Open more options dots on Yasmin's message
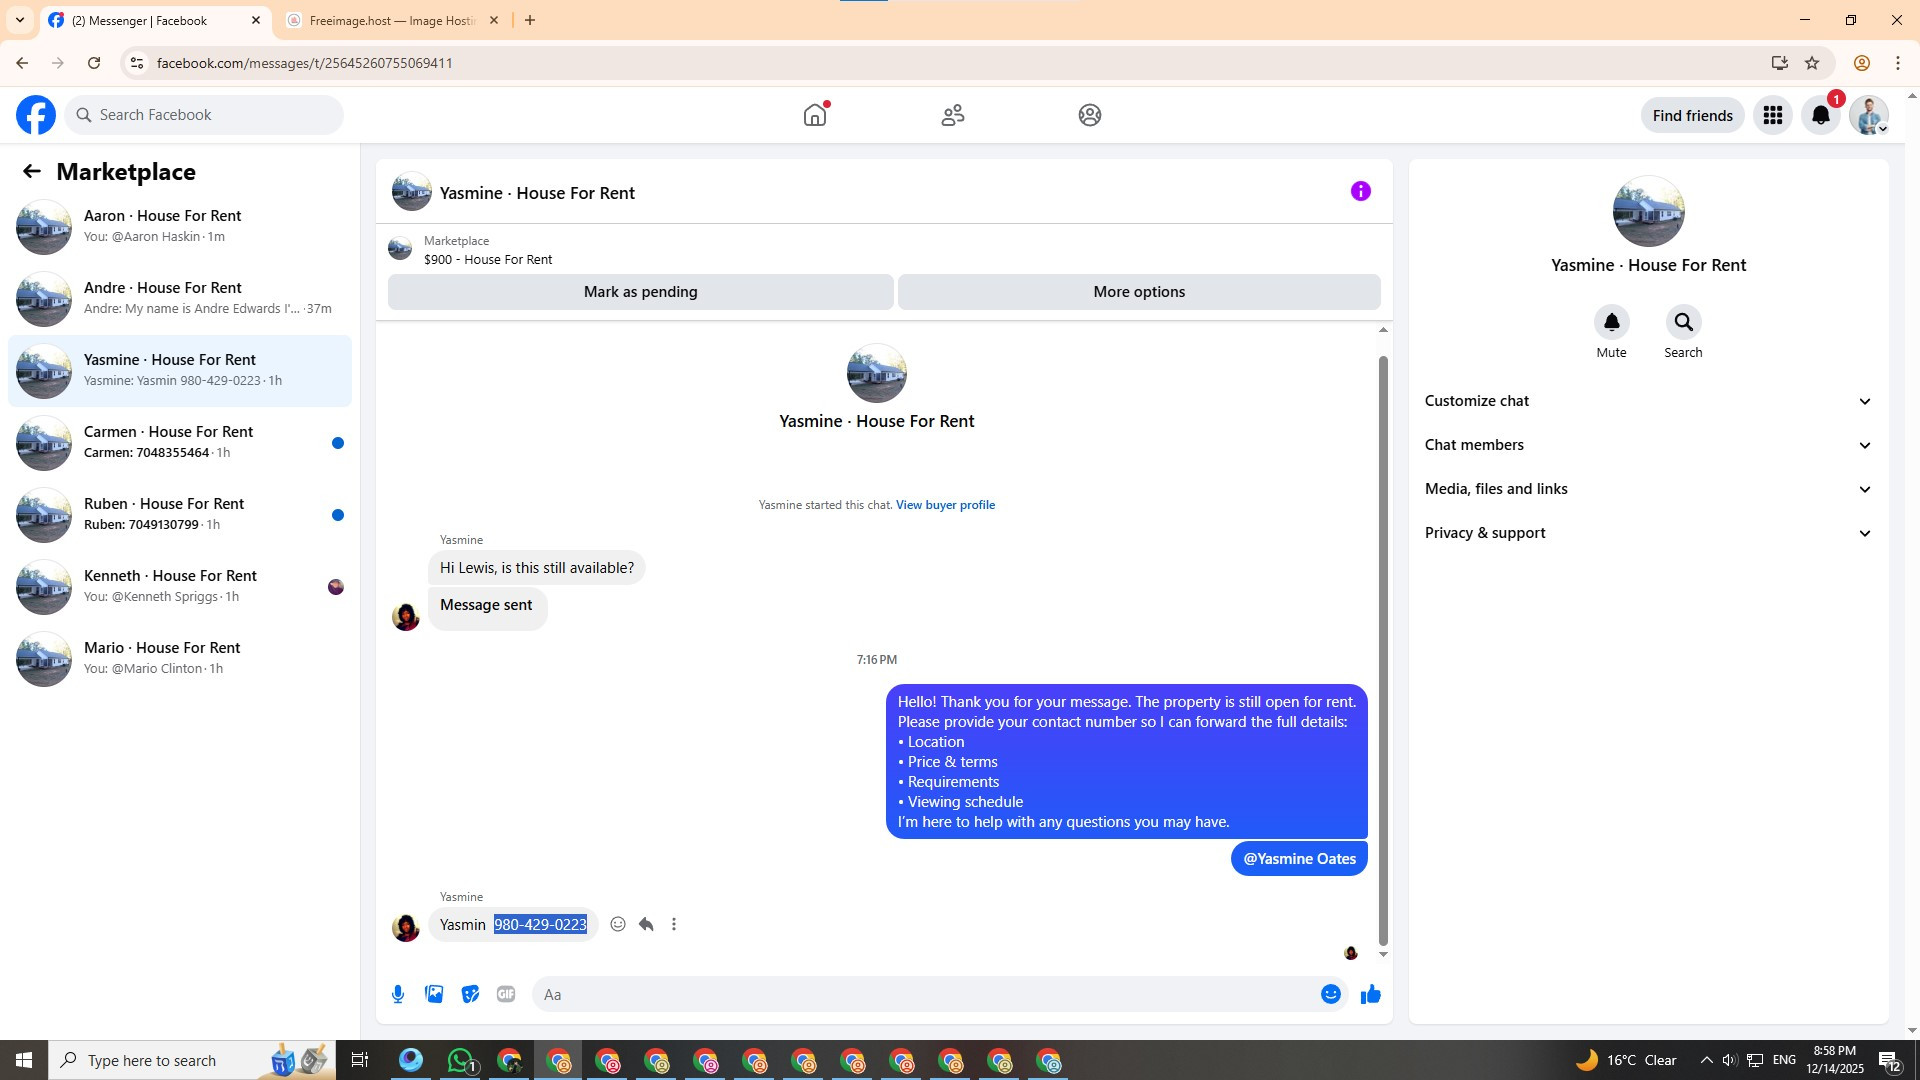Viewport: 1920px width, 1080px height. pos(674,924)
